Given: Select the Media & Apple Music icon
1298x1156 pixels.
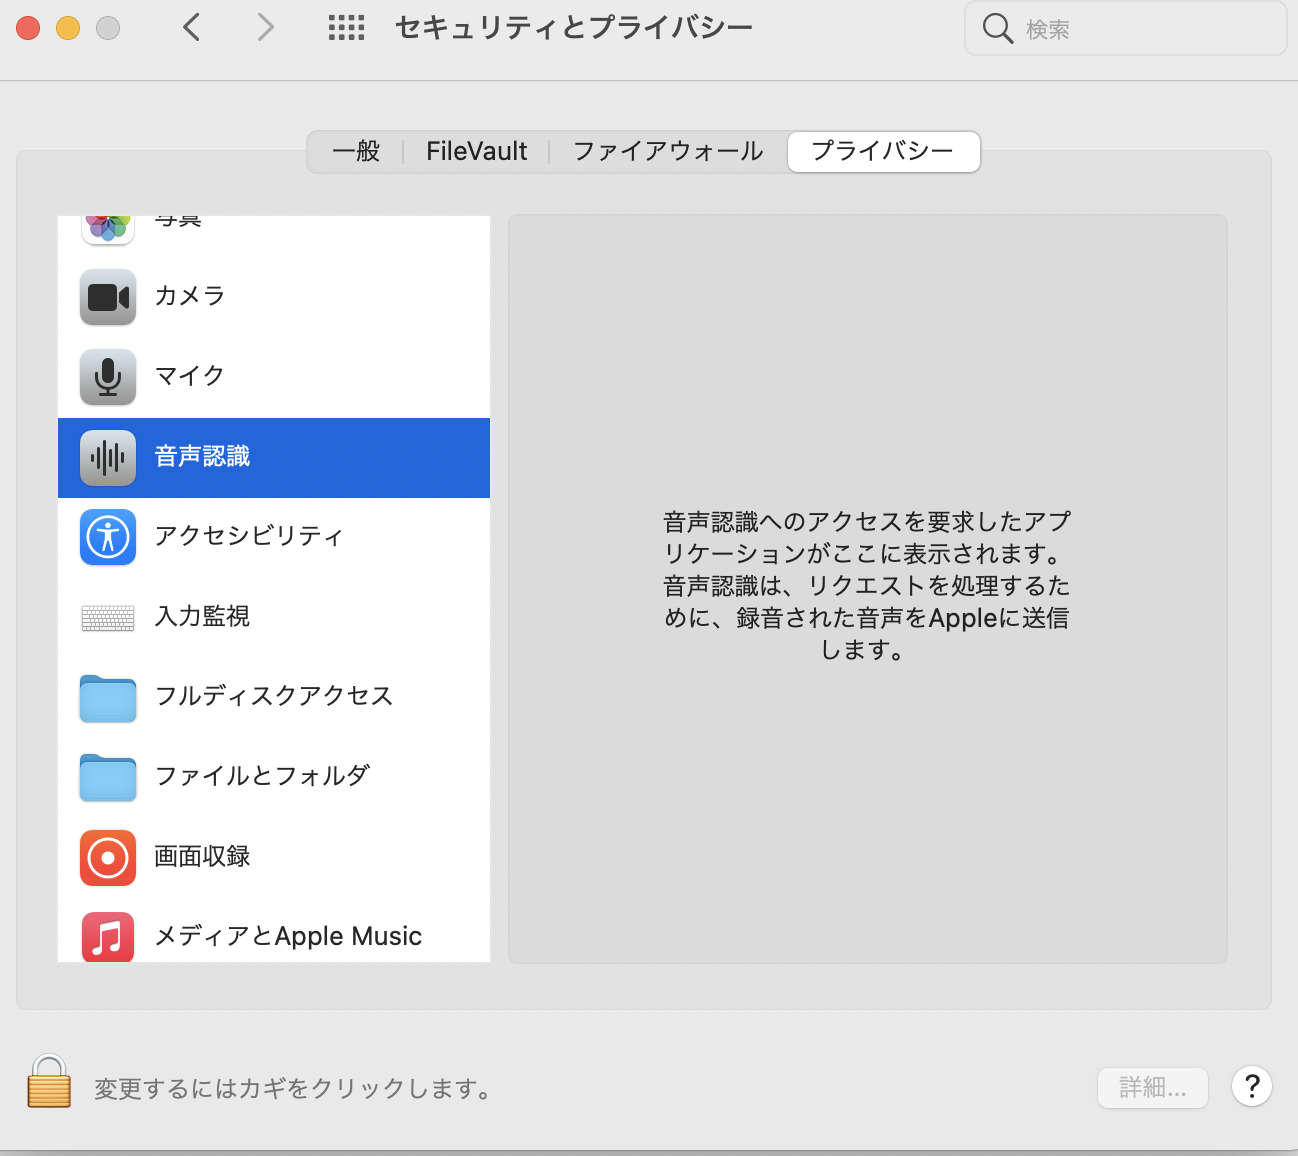Looking at the screenshot, I should coord(108,937).
